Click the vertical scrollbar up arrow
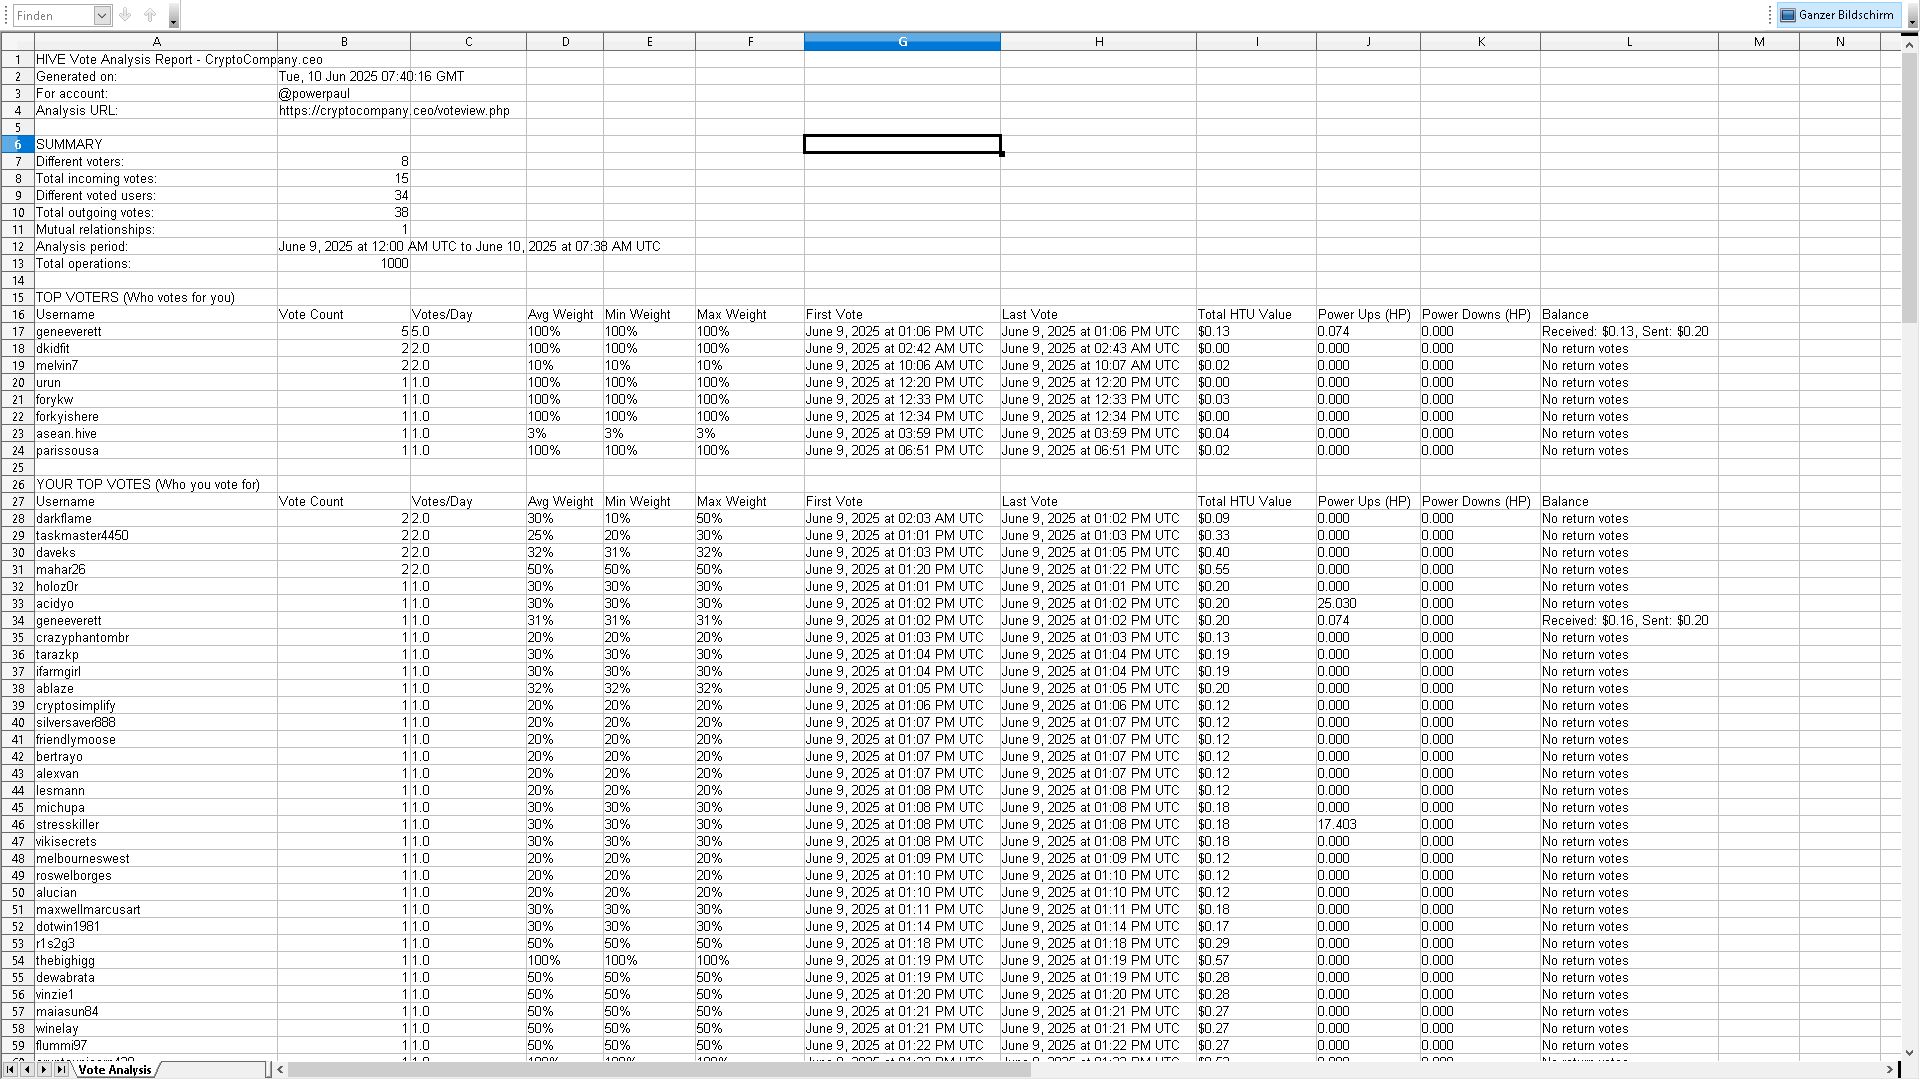Viewport: 1920px width, 1080px height. pos(1910,45)
